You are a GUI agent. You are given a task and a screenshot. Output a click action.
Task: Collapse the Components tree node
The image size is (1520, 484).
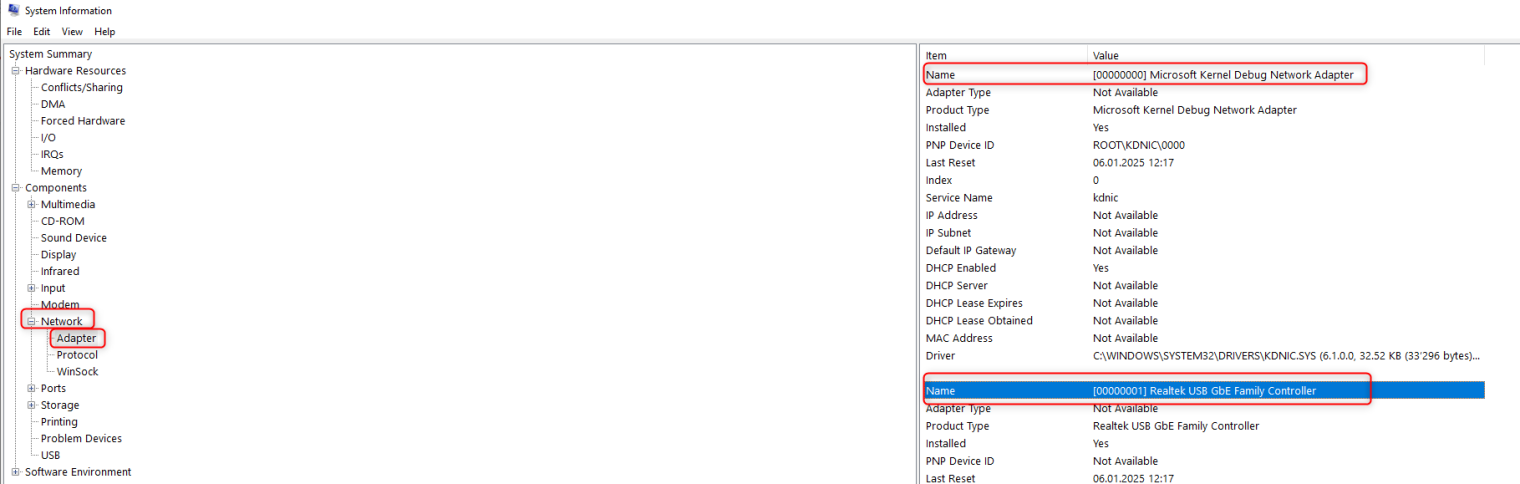16,188
